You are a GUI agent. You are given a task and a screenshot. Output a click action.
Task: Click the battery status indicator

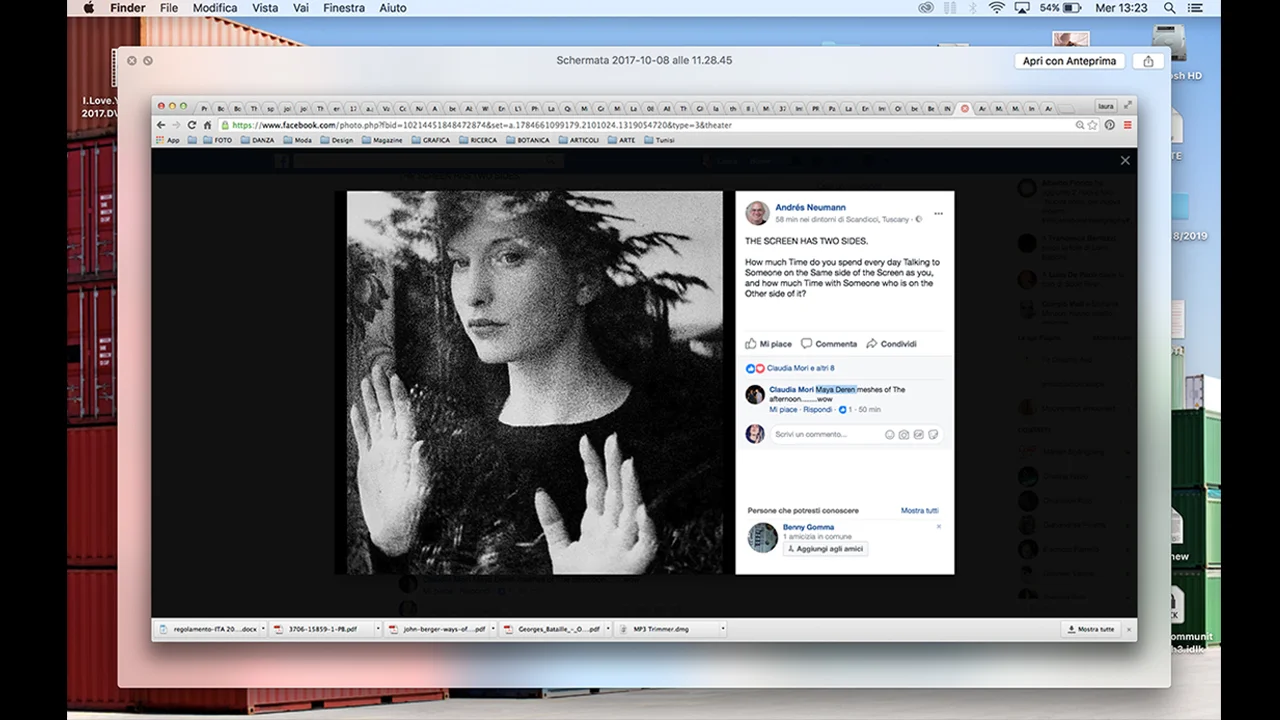pos(1060,8)
